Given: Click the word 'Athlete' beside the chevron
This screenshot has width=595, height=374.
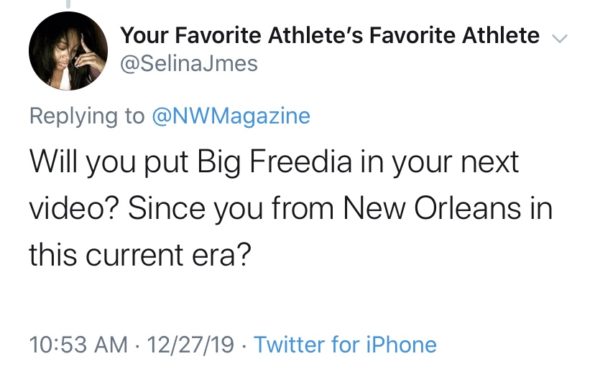Looking at the screenshot, I should (x=501, y=36).
